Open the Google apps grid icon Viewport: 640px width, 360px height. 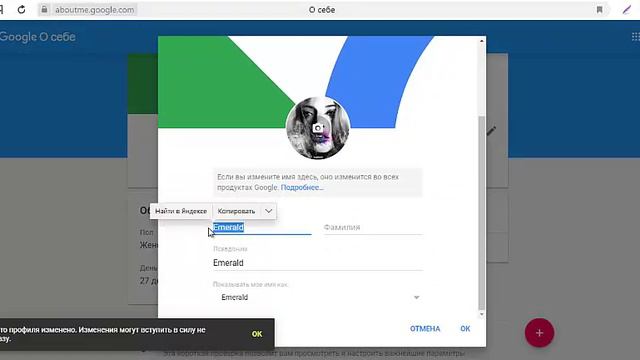(x=636, y=37)
